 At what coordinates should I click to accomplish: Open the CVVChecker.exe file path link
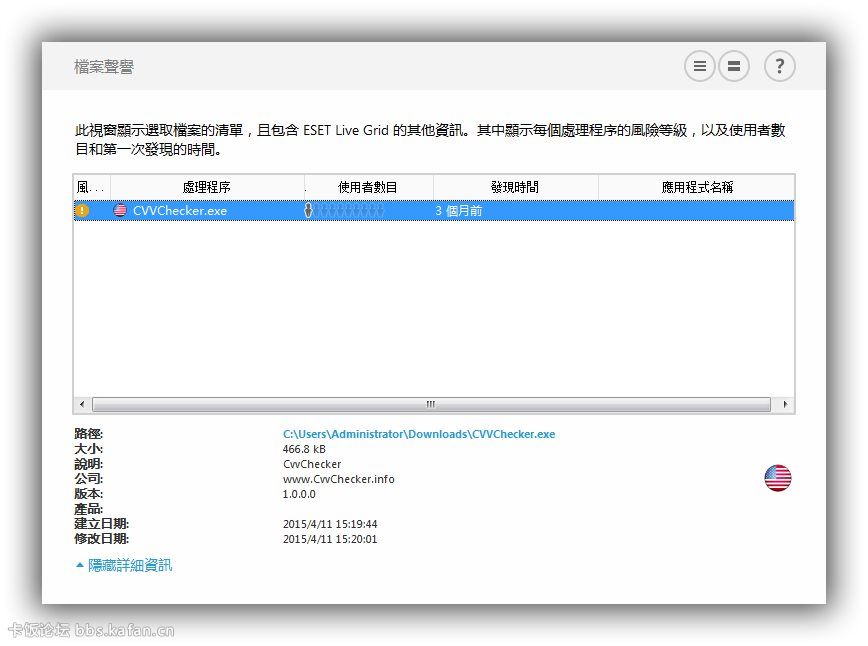click(x=419, y=434)
